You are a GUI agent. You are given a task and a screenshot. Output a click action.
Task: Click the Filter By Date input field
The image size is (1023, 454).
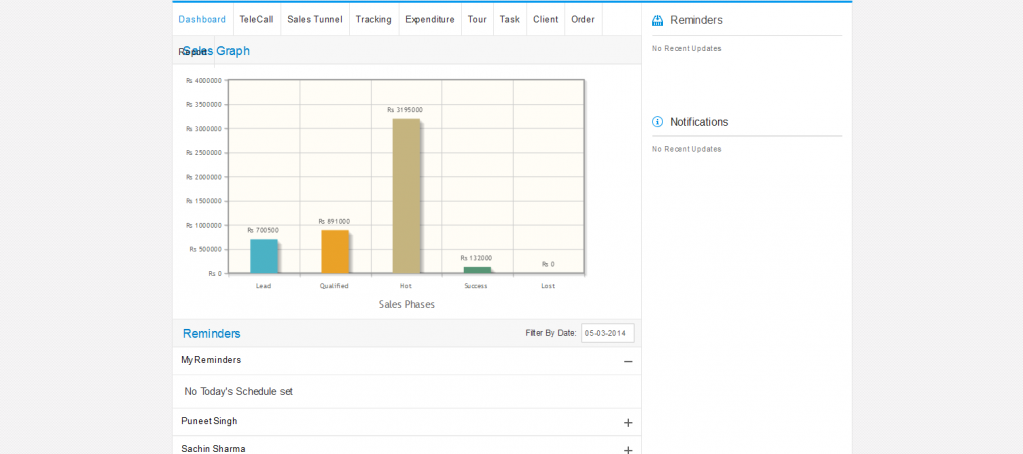[x=607, y=333]
